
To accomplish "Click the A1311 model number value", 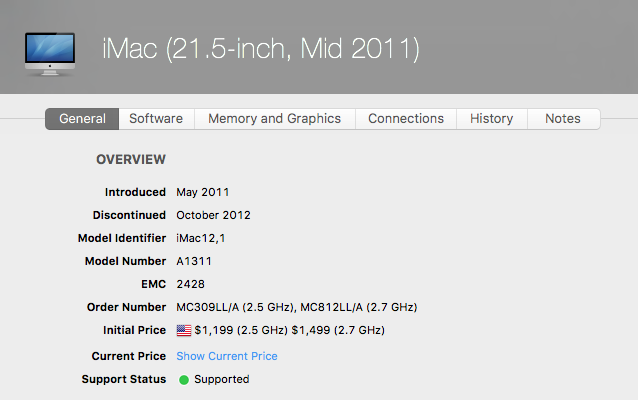I will click(194, 261).
